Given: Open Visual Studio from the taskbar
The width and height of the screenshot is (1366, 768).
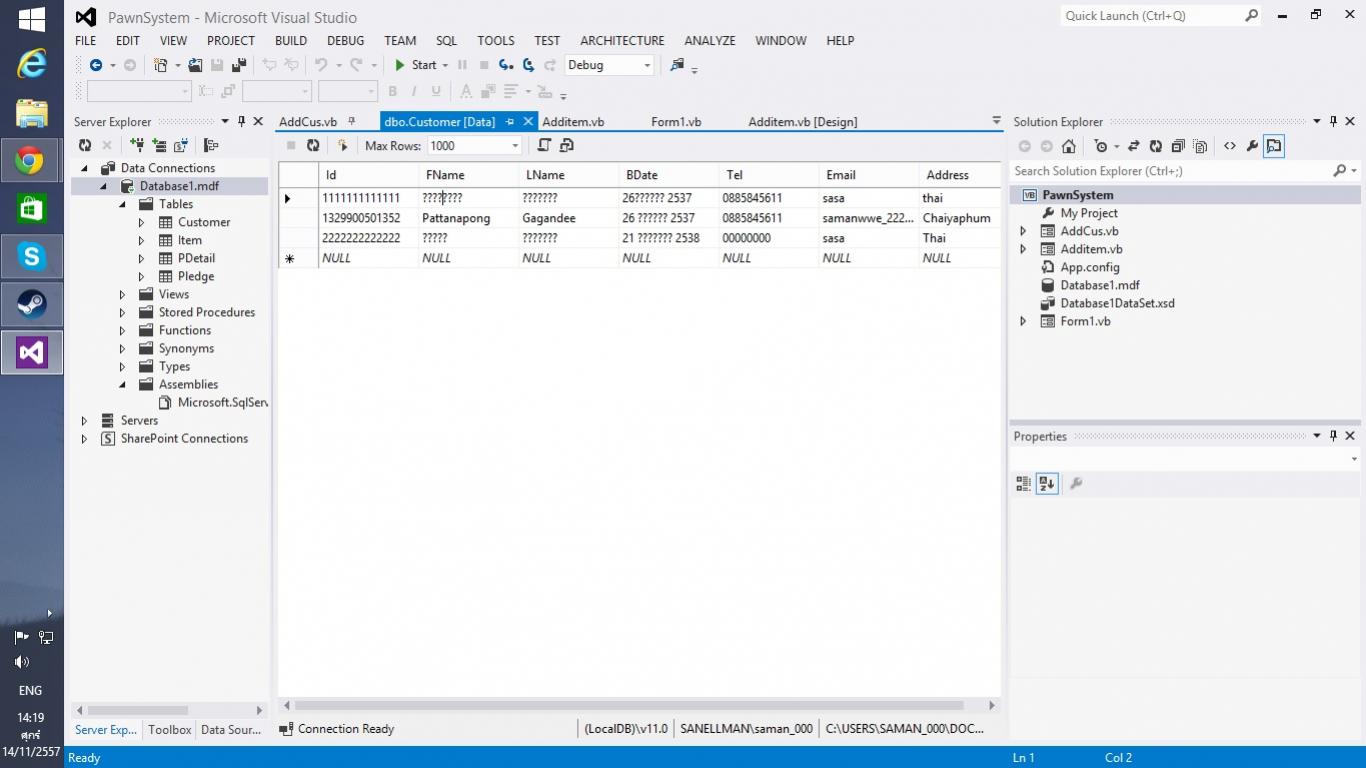Looking at the screenshot, I should (x=32, y=352).
